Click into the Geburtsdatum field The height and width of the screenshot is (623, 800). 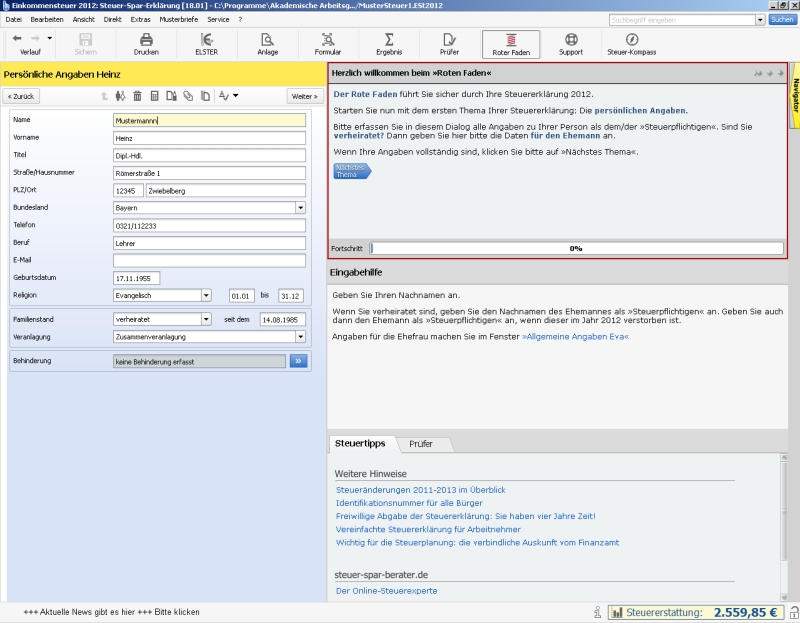tap(136, 279)
